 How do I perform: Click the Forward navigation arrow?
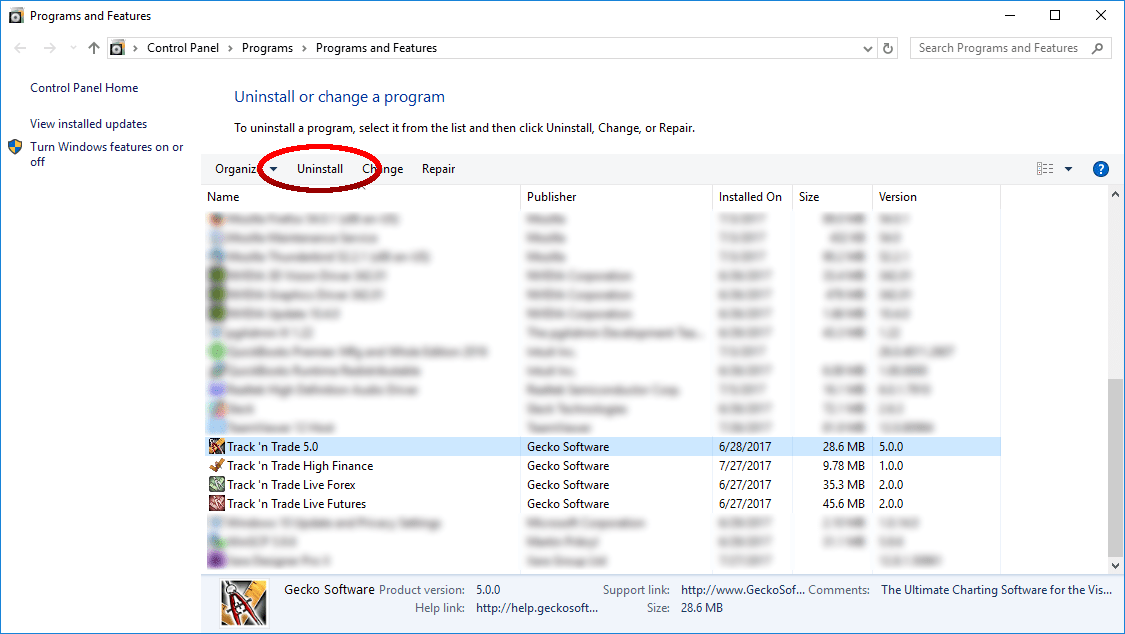click(50, 48)
